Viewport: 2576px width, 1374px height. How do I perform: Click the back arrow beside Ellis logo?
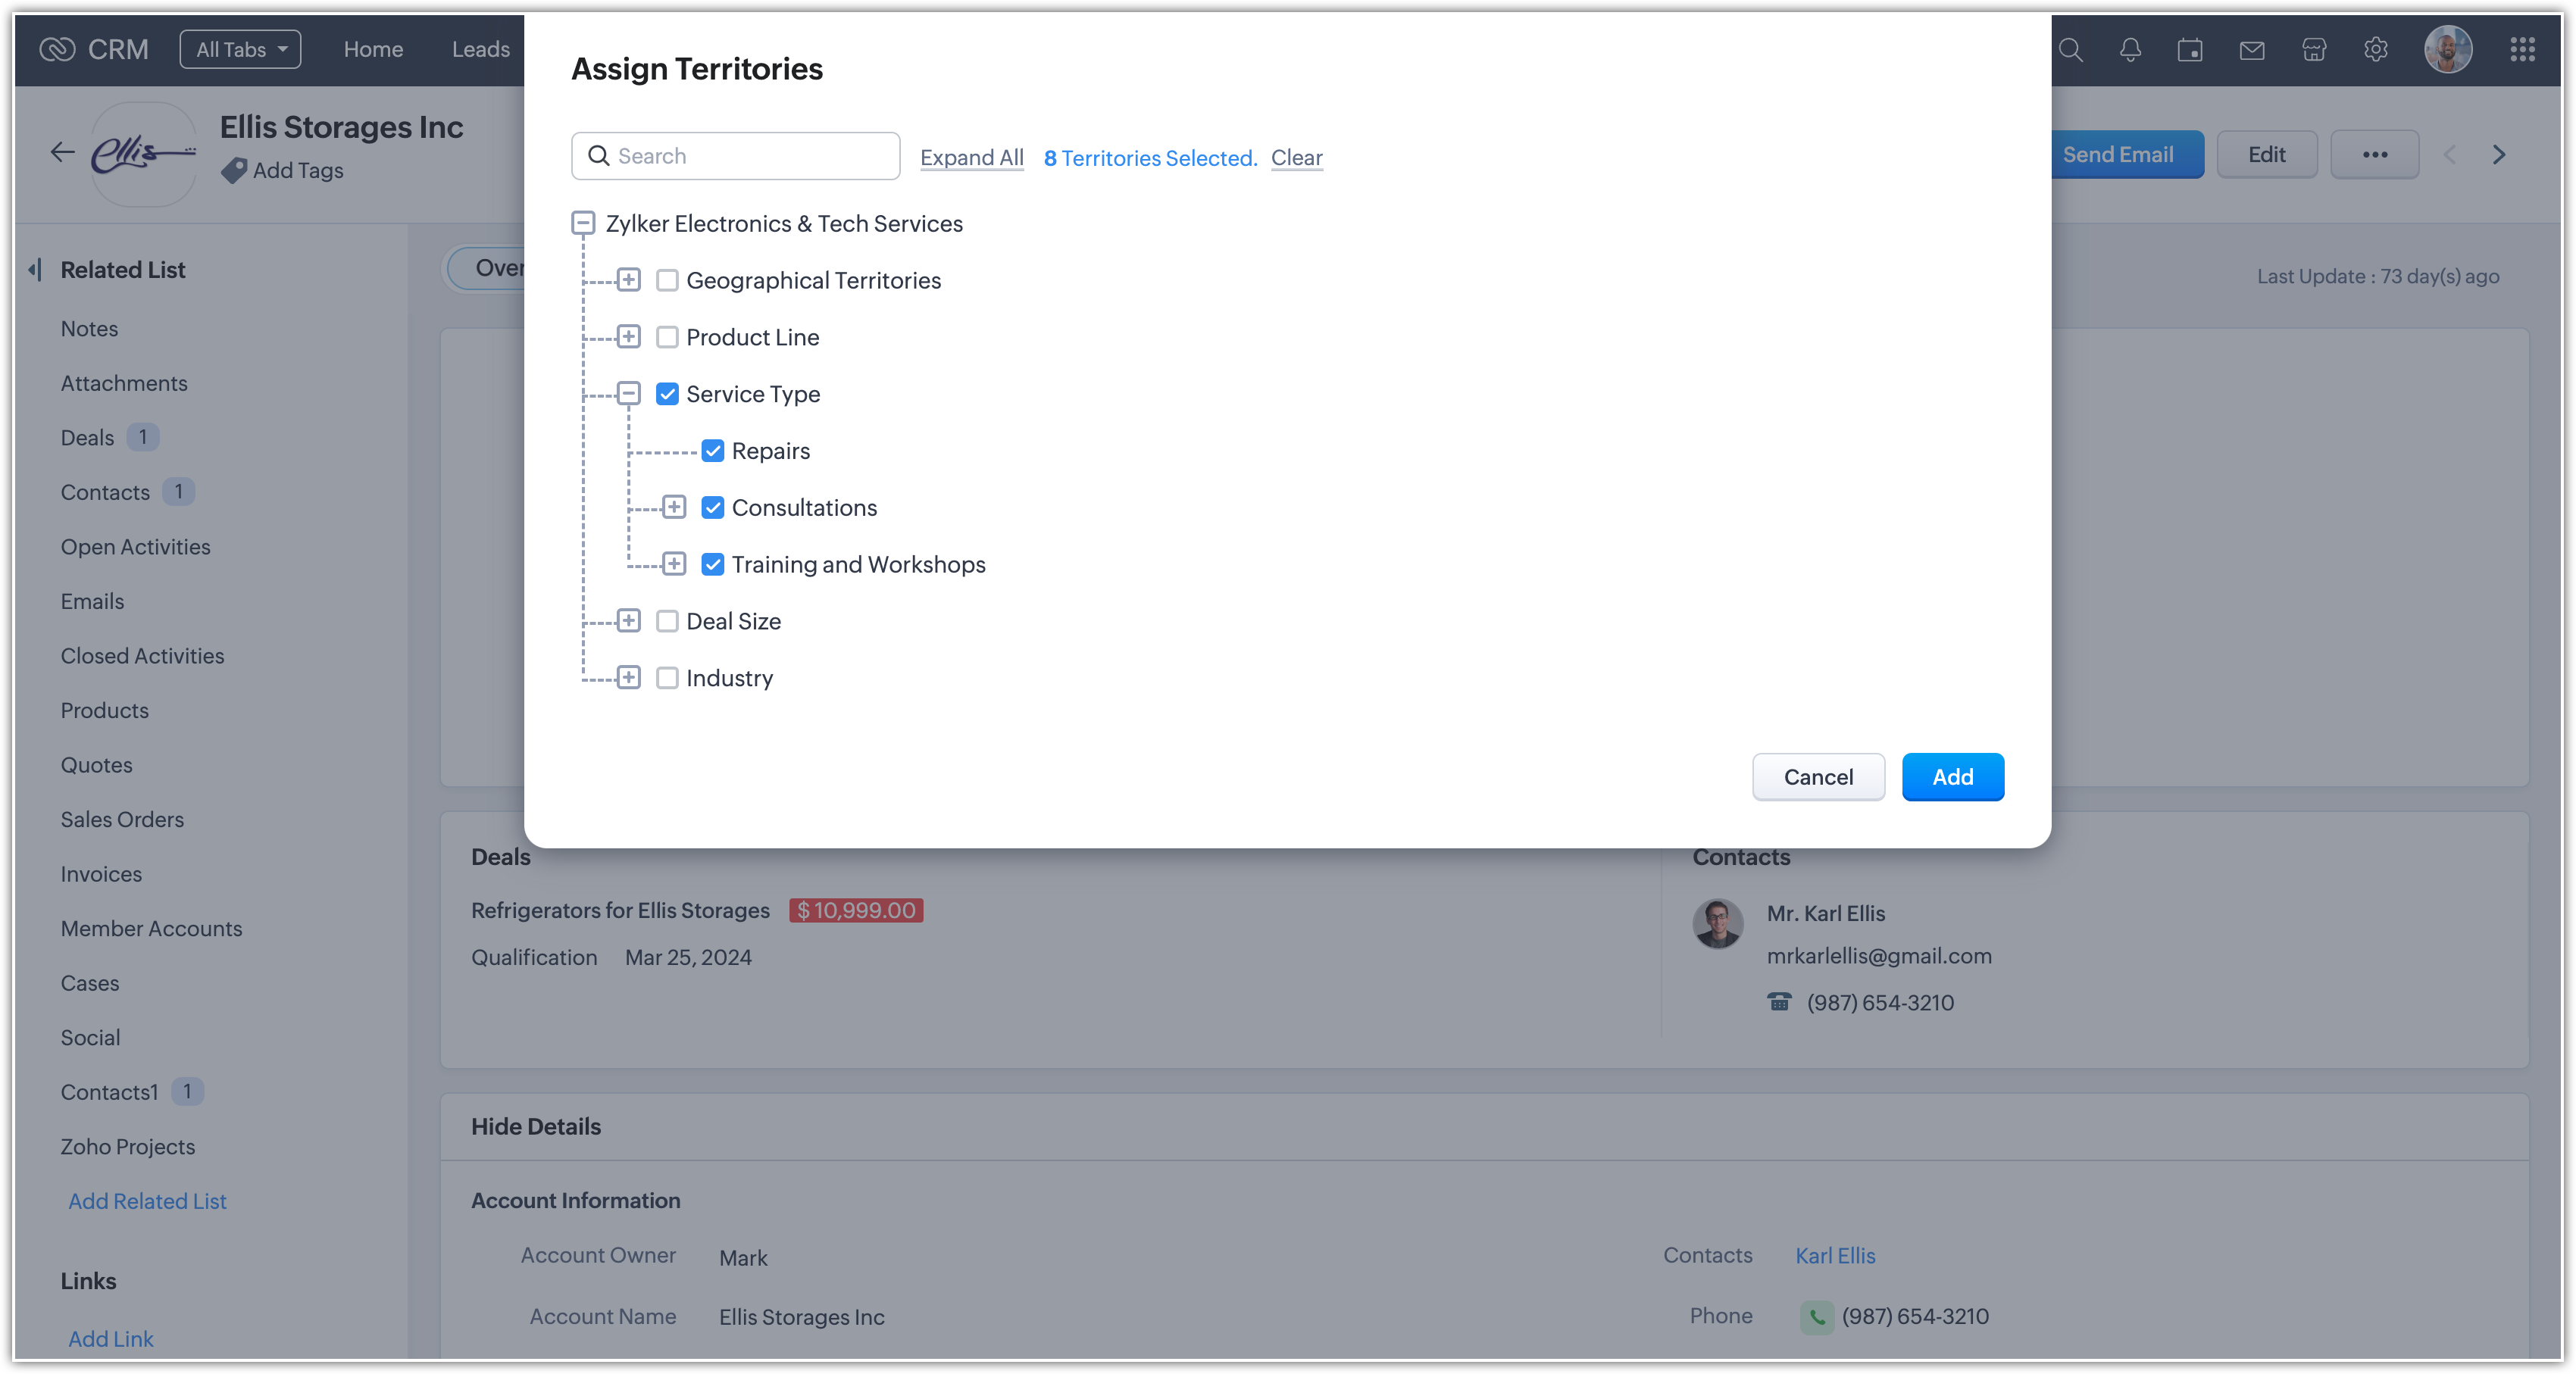pos(62,152)
